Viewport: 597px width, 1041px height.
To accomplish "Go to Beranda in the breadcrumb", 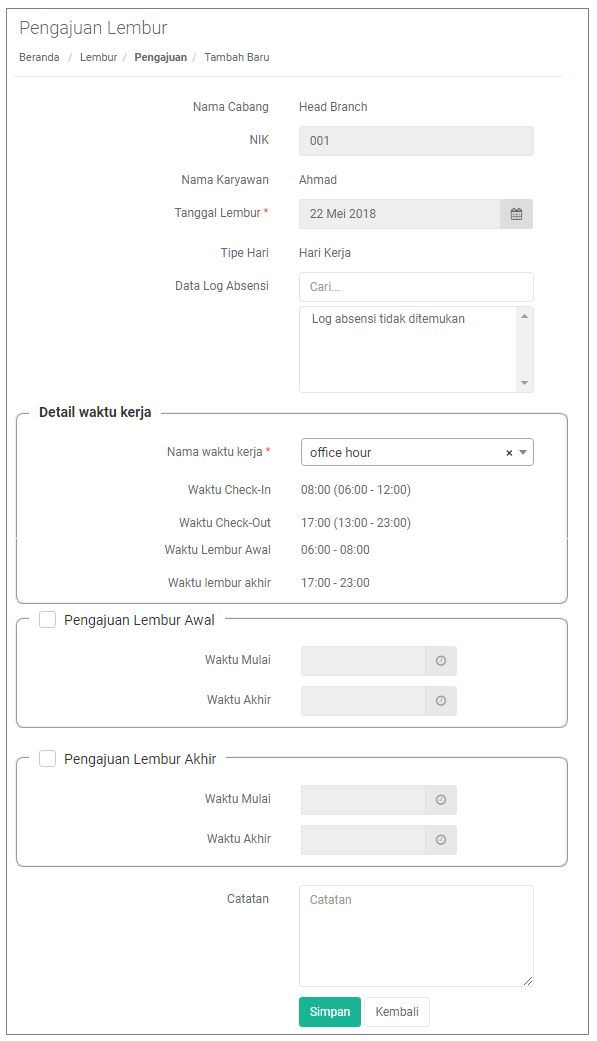I will [x=39, y=57].
